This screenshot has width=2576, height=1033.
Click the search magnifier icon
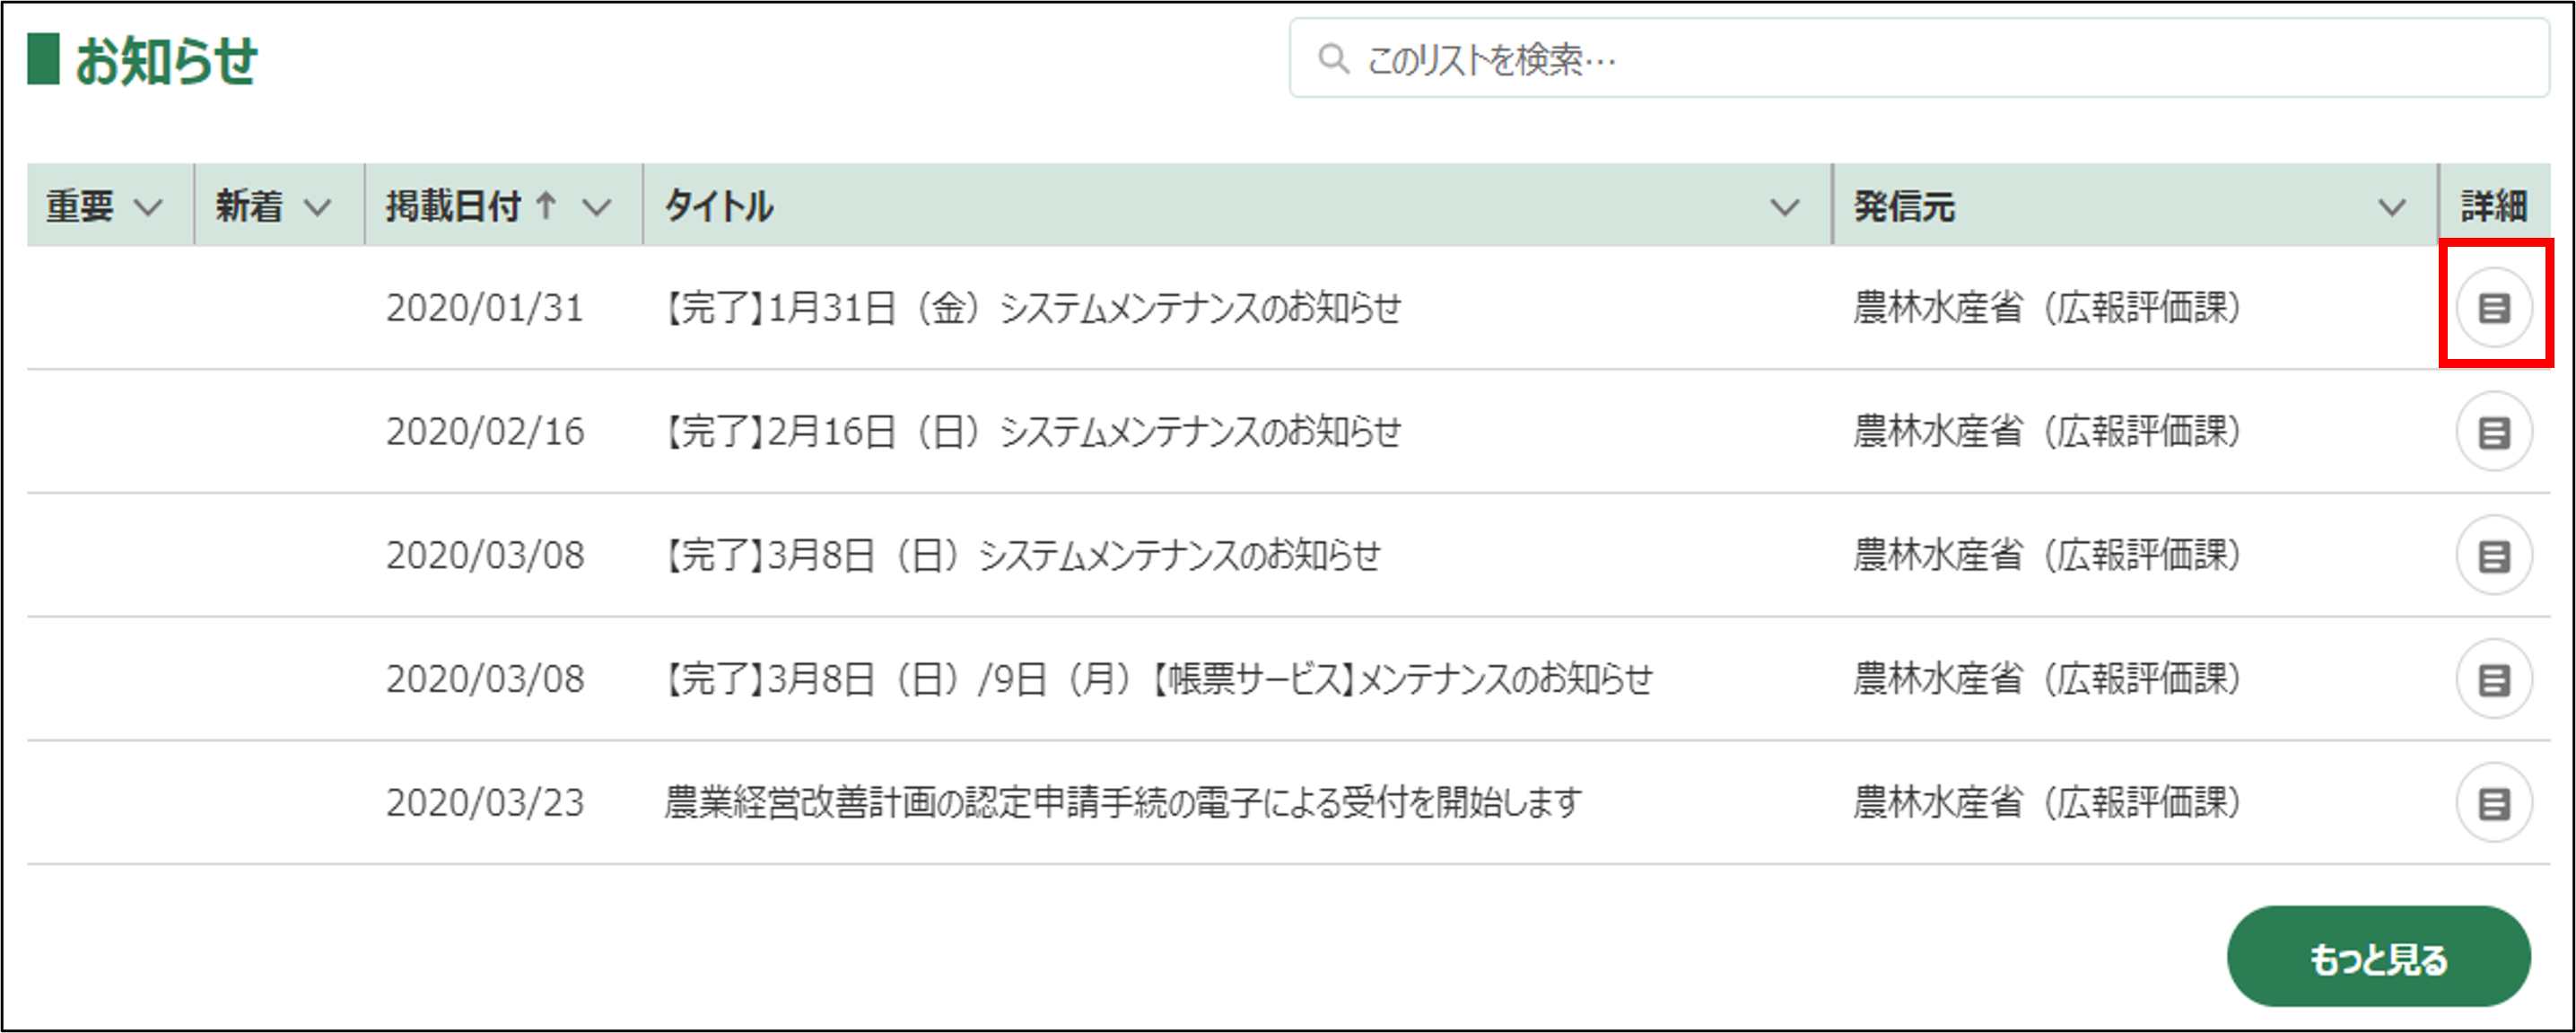(1332, 59)
